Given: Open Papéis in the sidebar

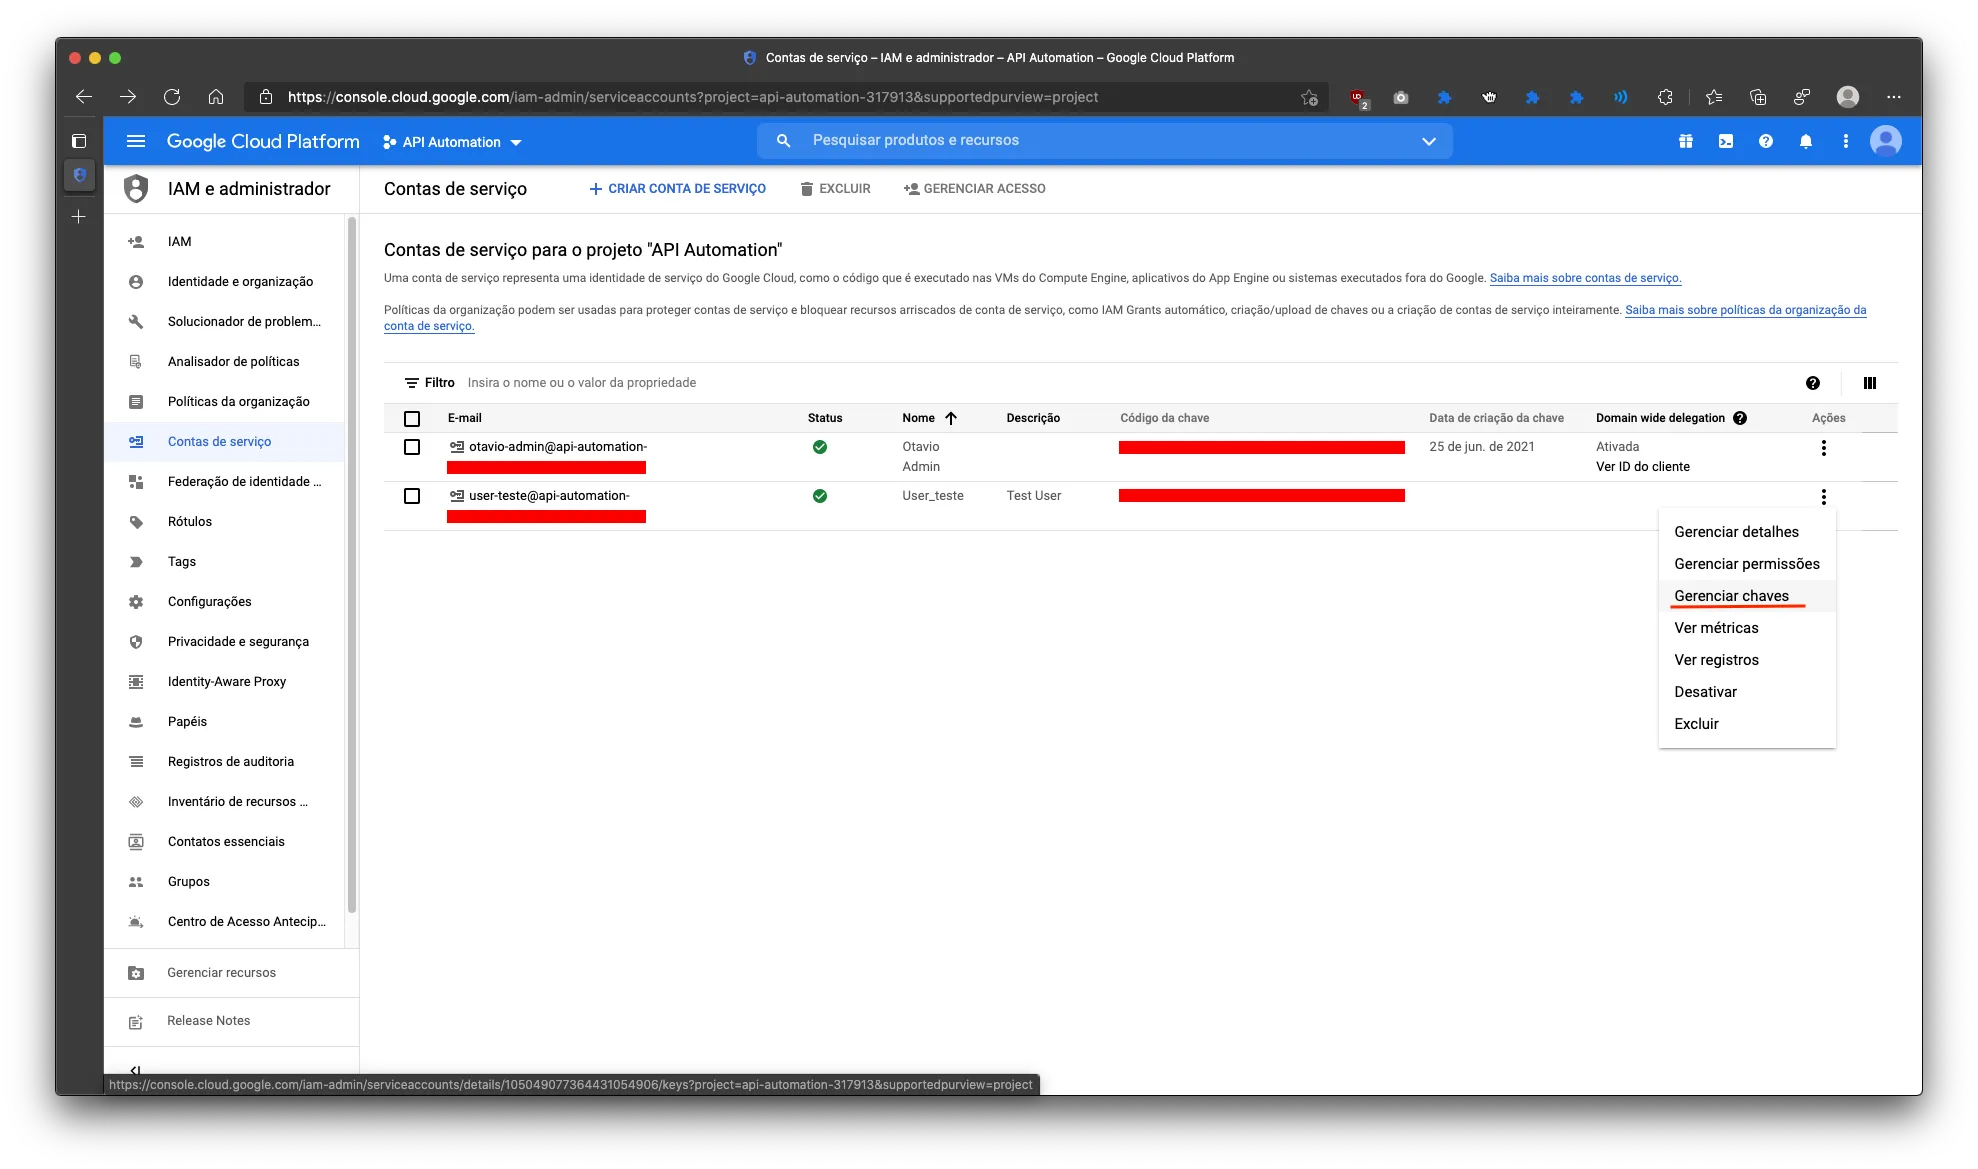Looking at the screenshot, I should (225, 722).
